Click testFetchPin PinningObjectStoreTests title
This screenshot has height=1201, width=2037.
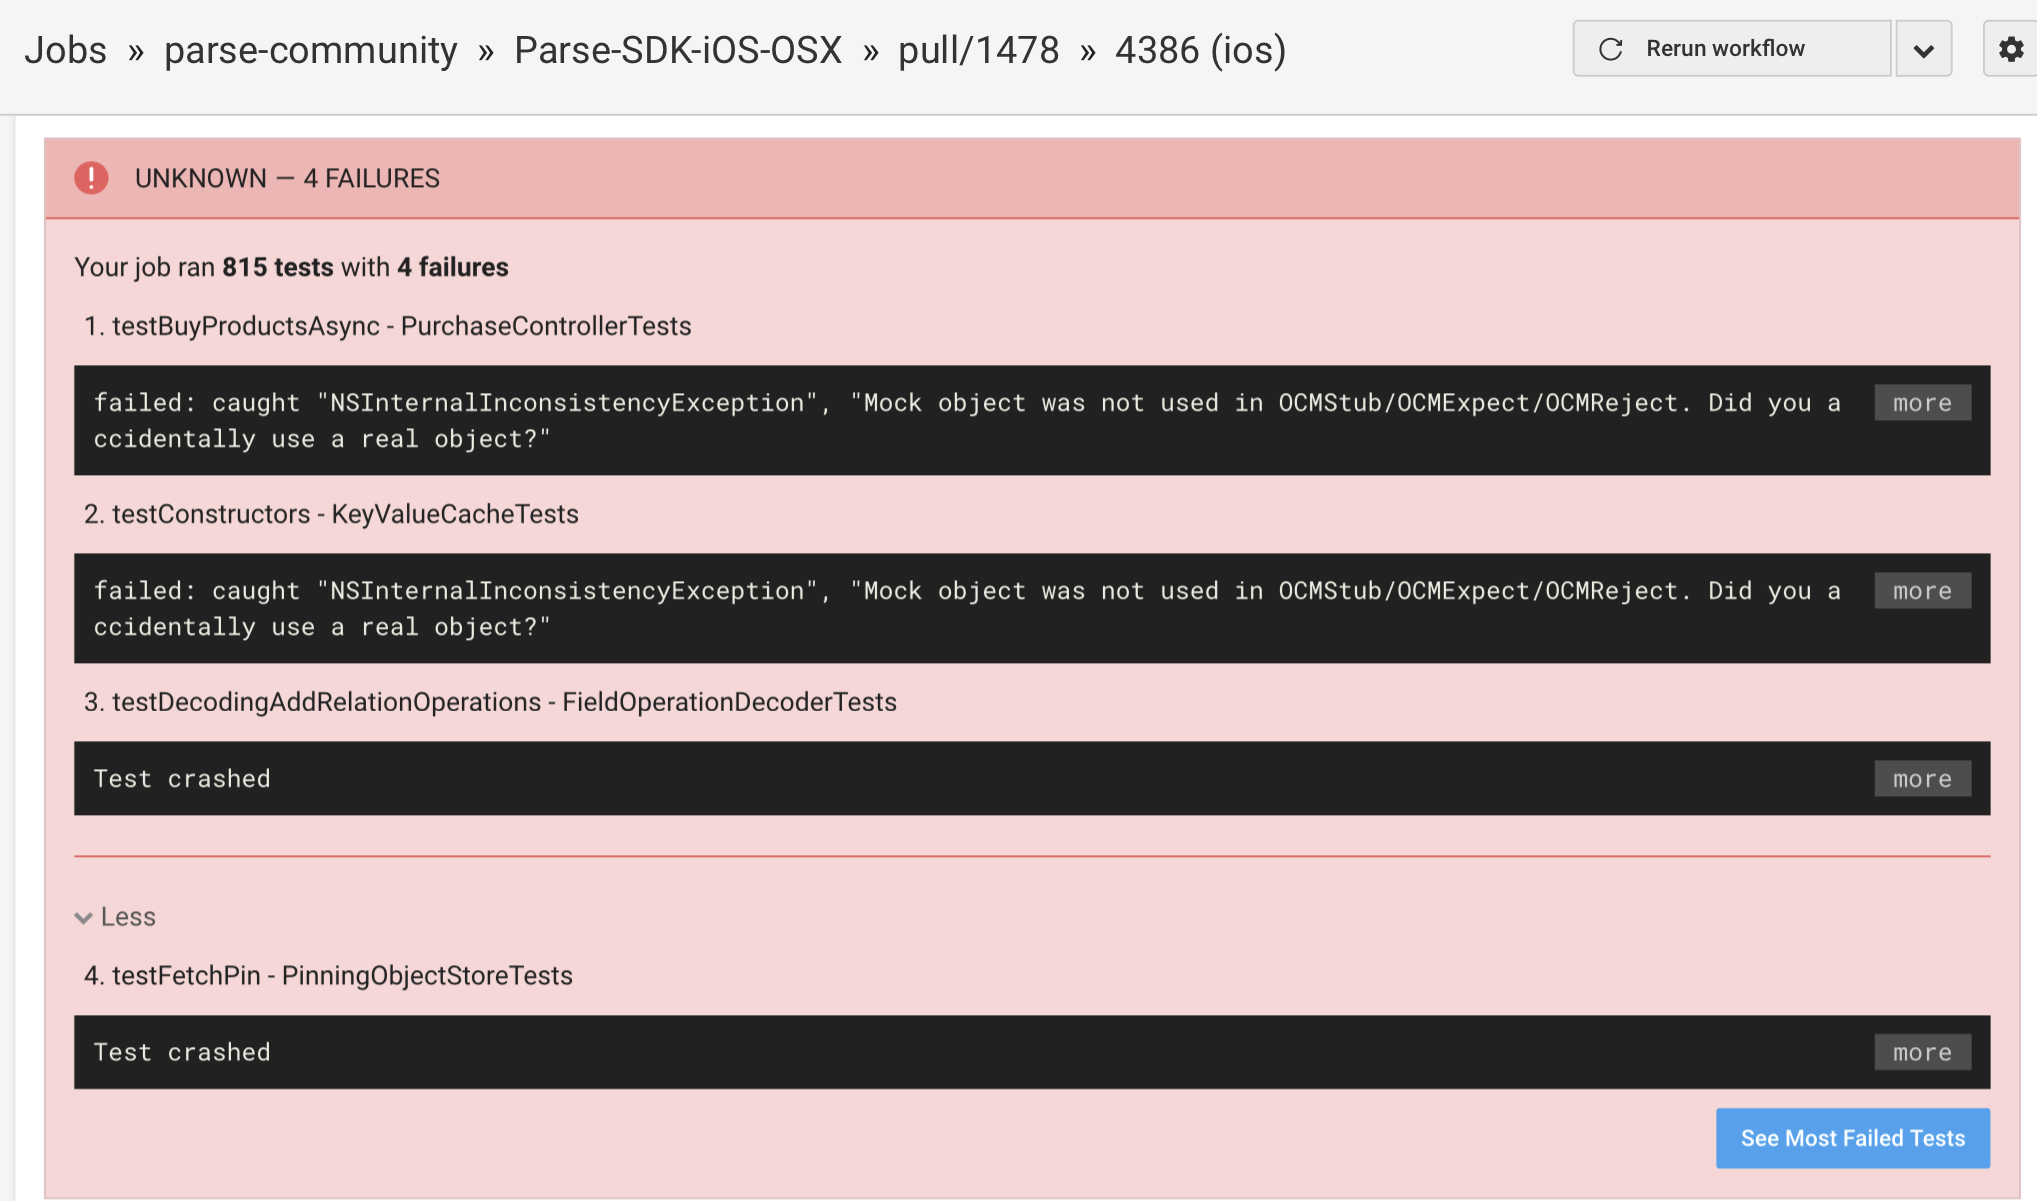tap(341, 975)
